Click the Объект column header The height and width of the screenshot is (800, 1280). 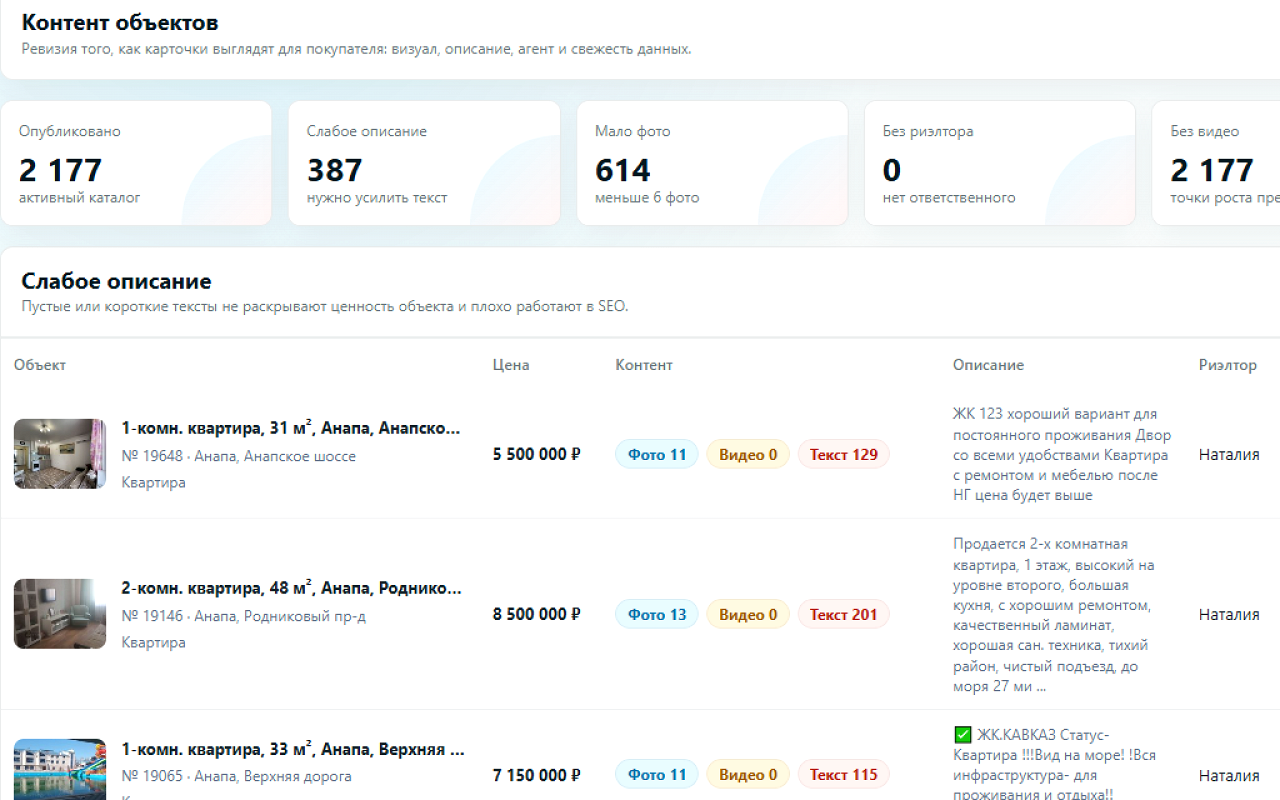pos(40,365)
